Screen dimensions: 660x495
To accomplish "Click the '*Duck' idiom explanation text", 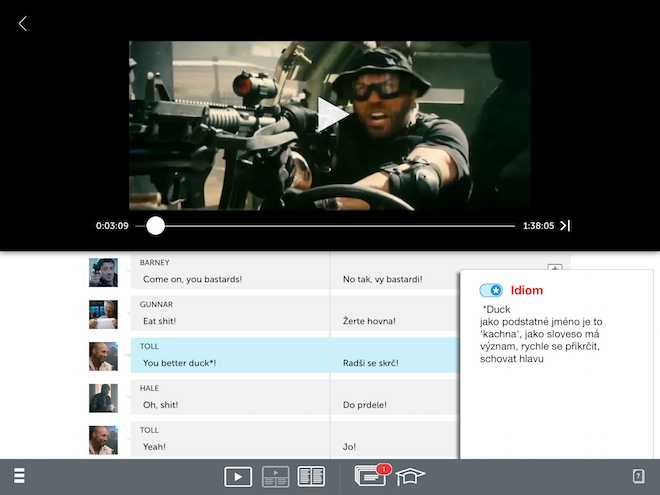I will coord(541,334).
